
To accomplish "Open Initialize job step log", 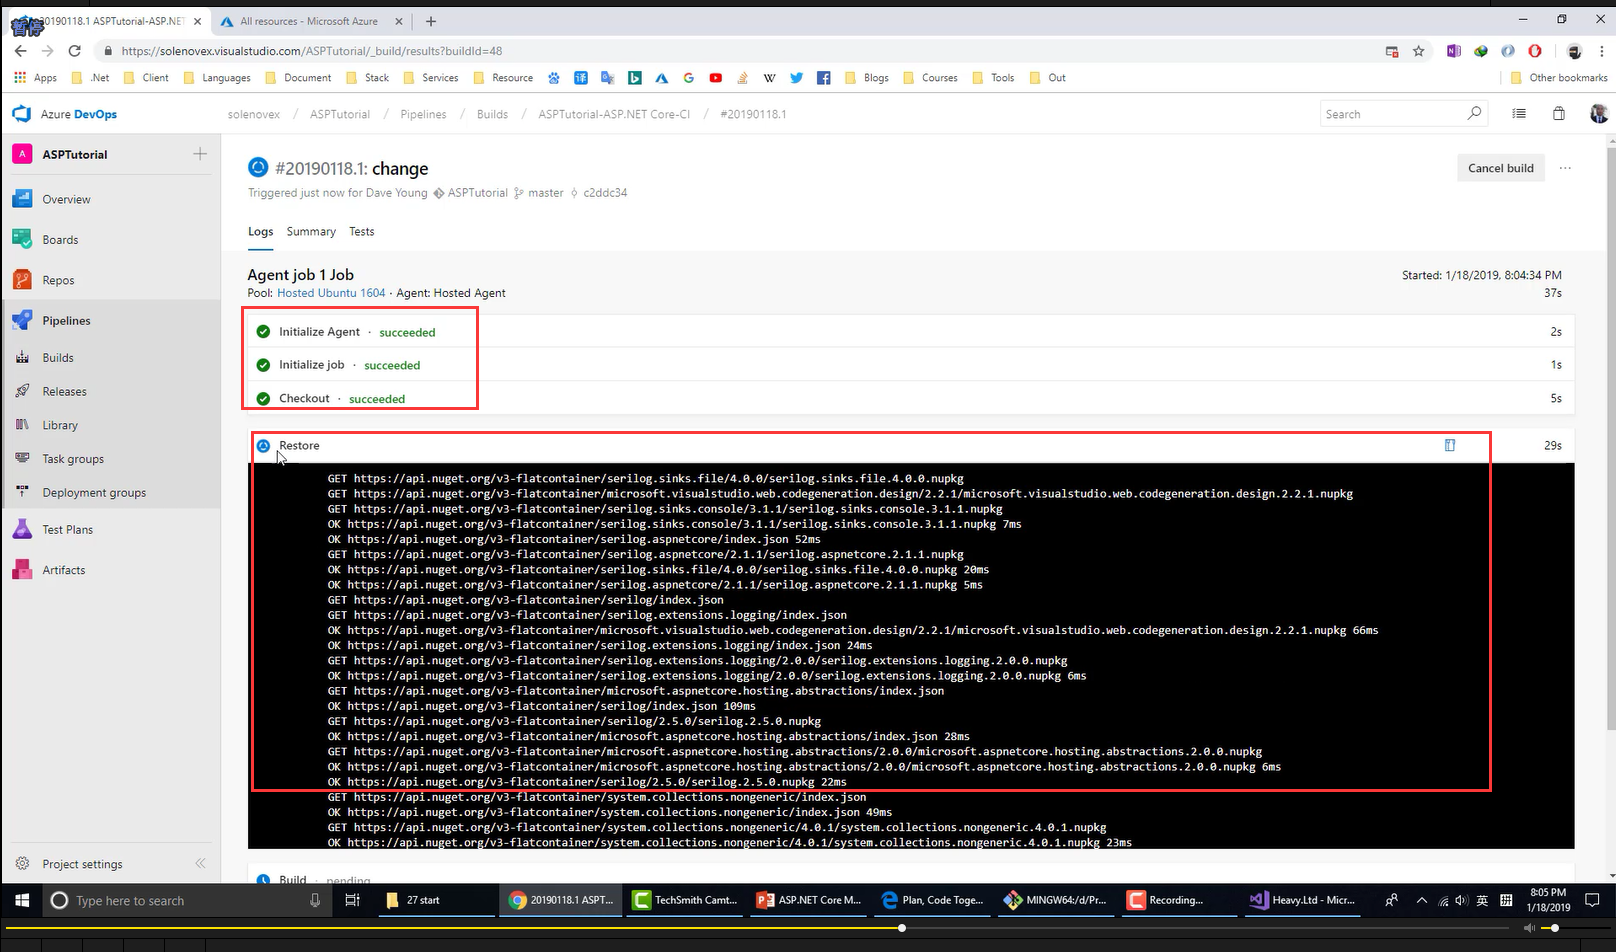I will point(910,365).
